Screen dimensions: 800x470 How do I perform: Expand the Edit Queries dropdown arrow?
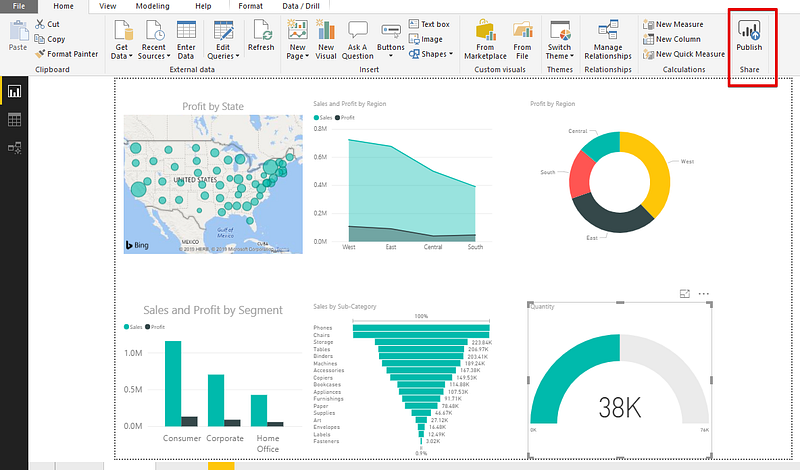[237, 56]
